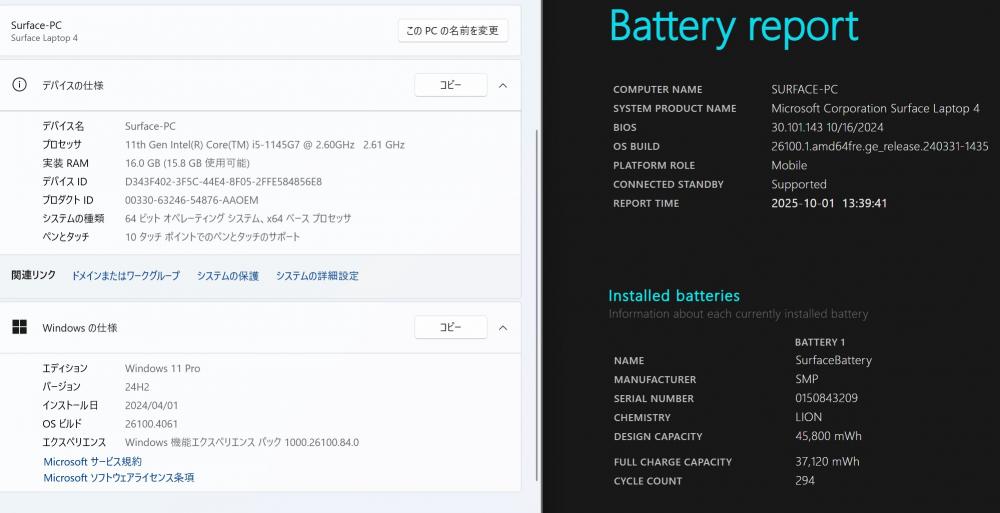Image resolution: width=1000 pixels, height=513 pixels.
Task: Select the SurfaceBattery name value
Action: pyautogui.click(x=833, y=360)
